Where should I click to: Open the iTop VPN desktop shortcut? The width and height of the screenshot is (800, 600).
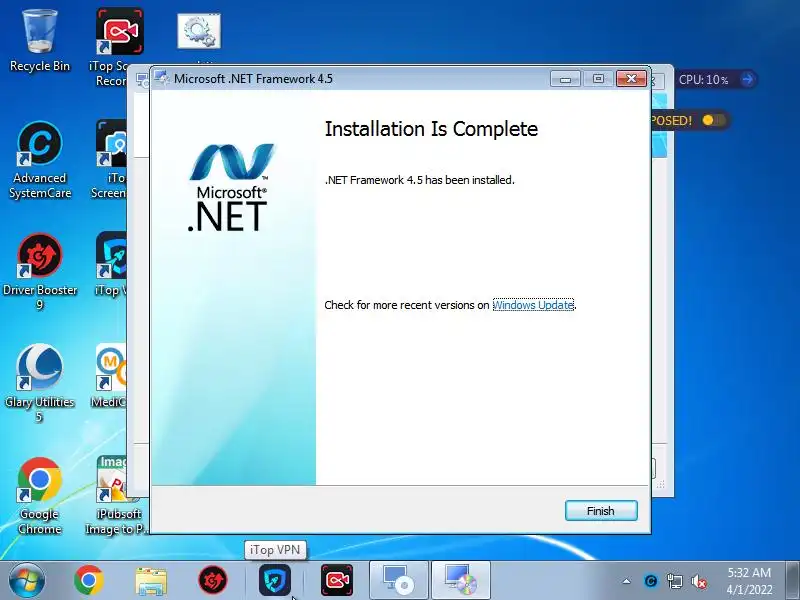(x=111, y=264)
